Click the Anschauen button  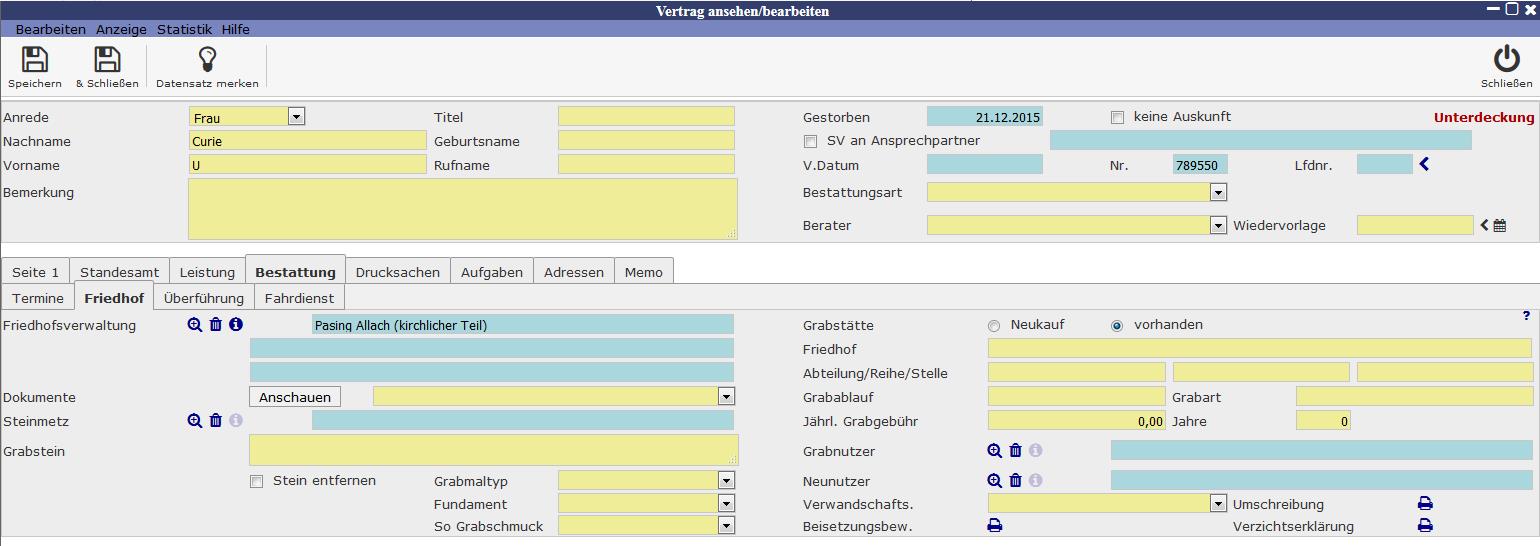pos(295,397)
